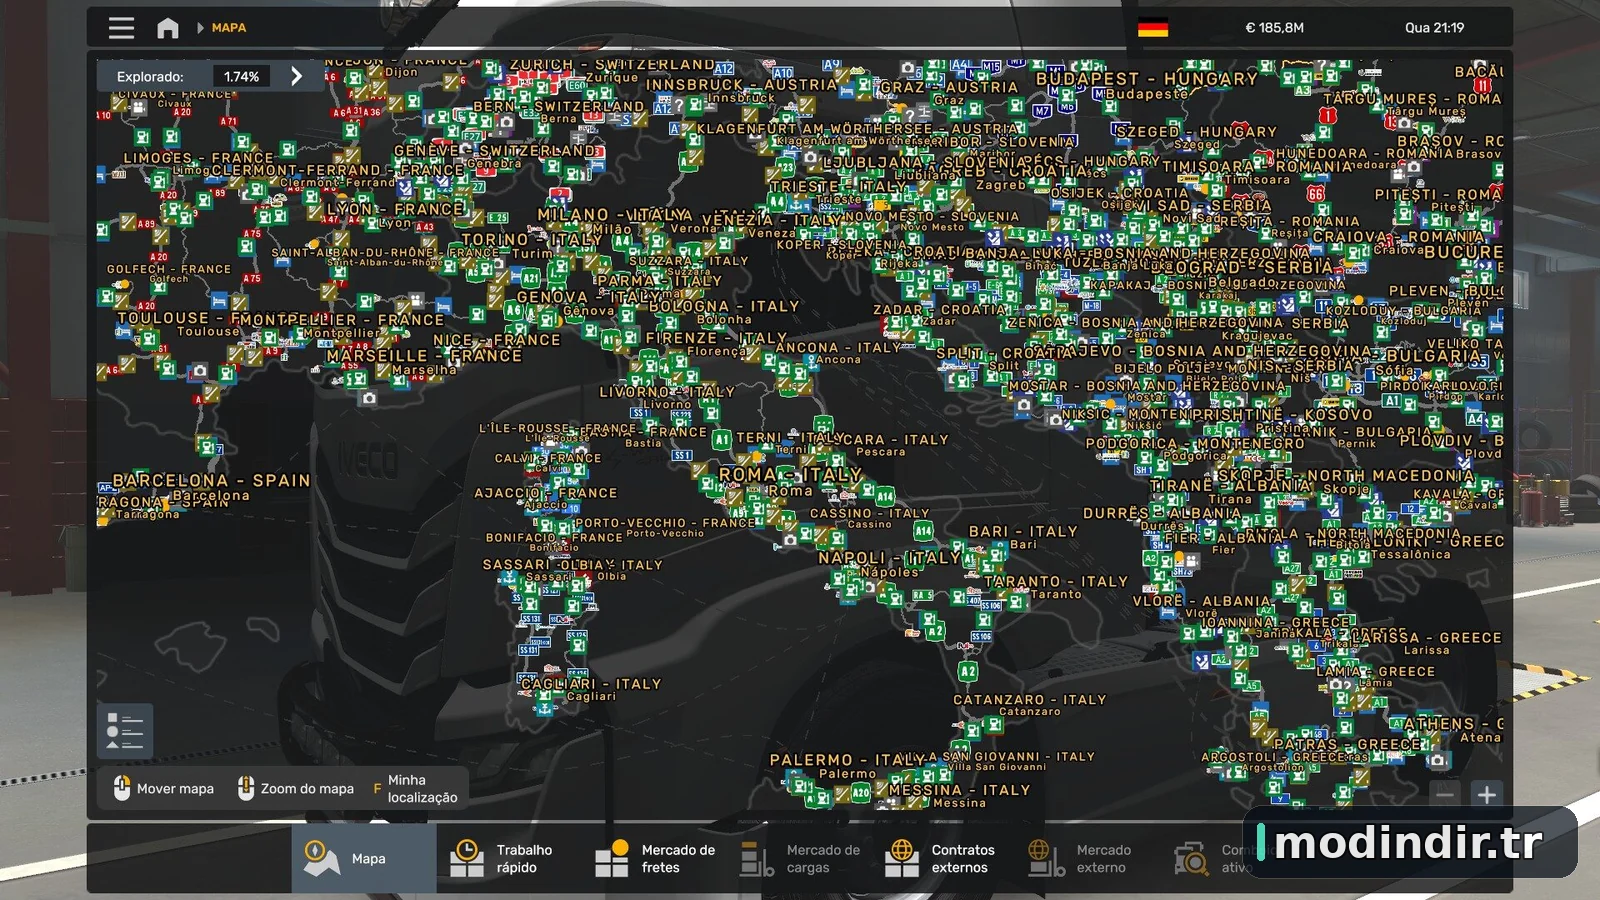Screen dimensions: 1600x900
Task: Click the VLORE - ALBANIA label
Action: point(1201,601)
